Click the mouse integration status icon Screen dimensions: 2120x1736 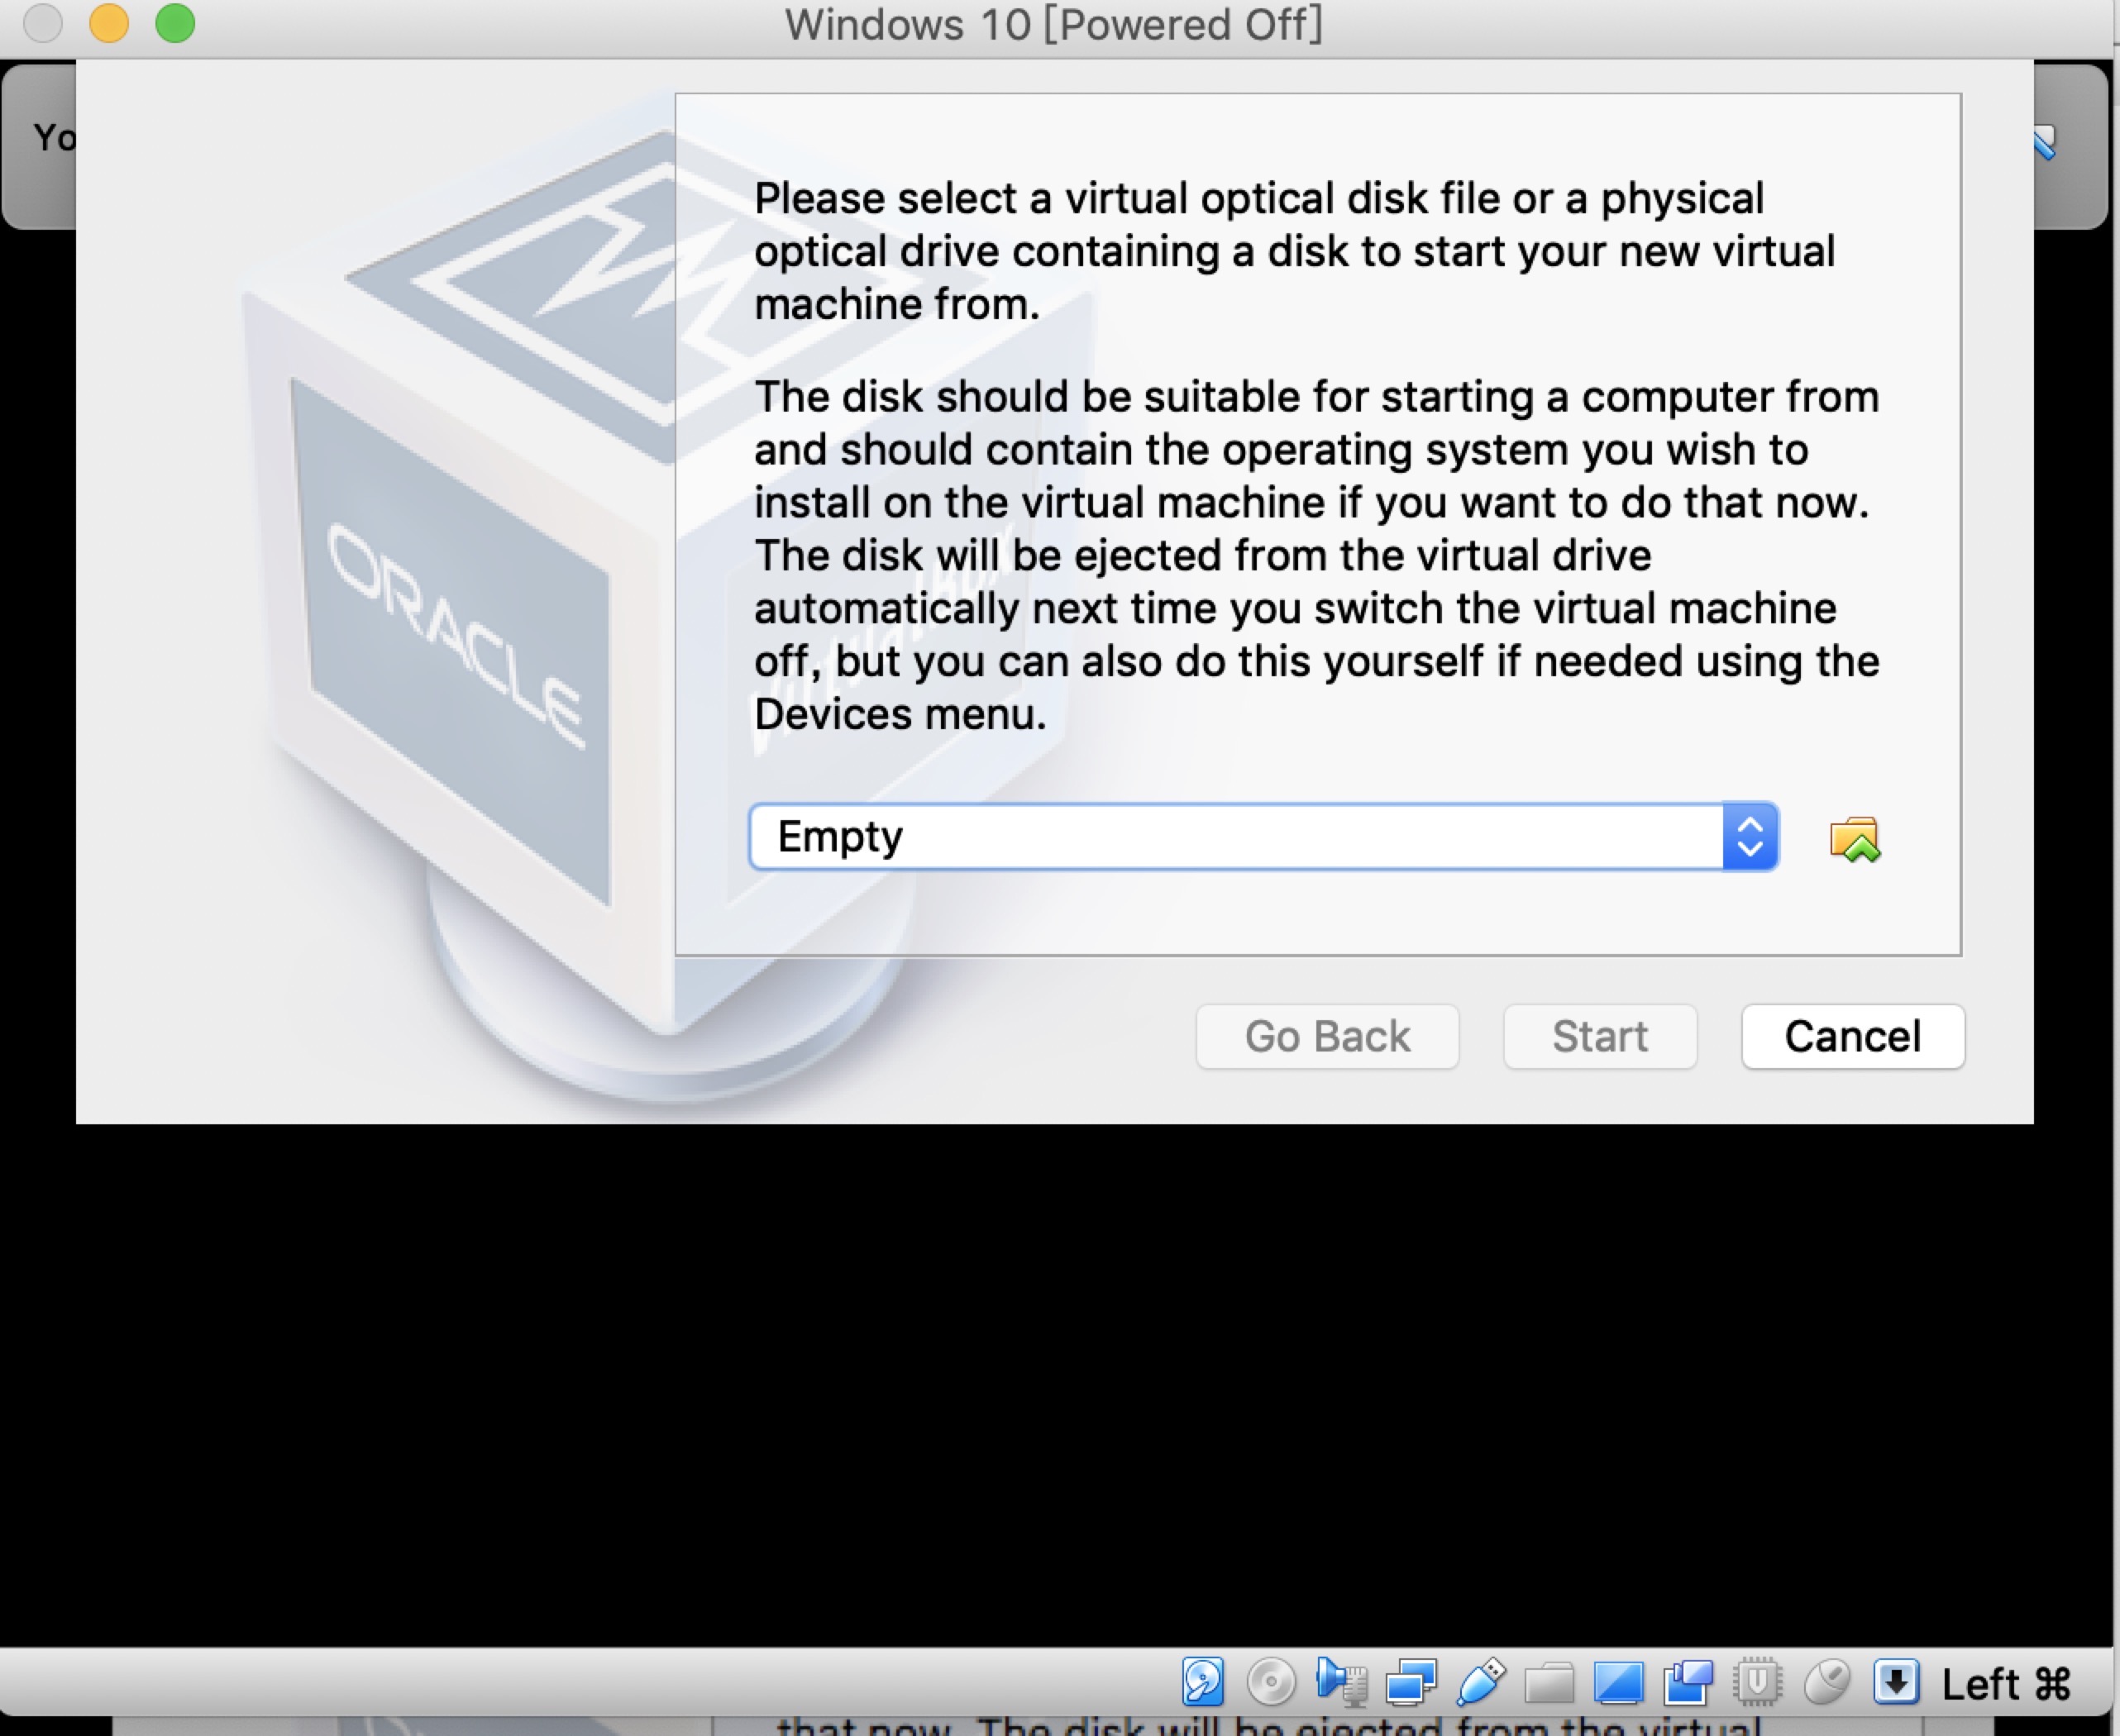pos(1827,1682)
